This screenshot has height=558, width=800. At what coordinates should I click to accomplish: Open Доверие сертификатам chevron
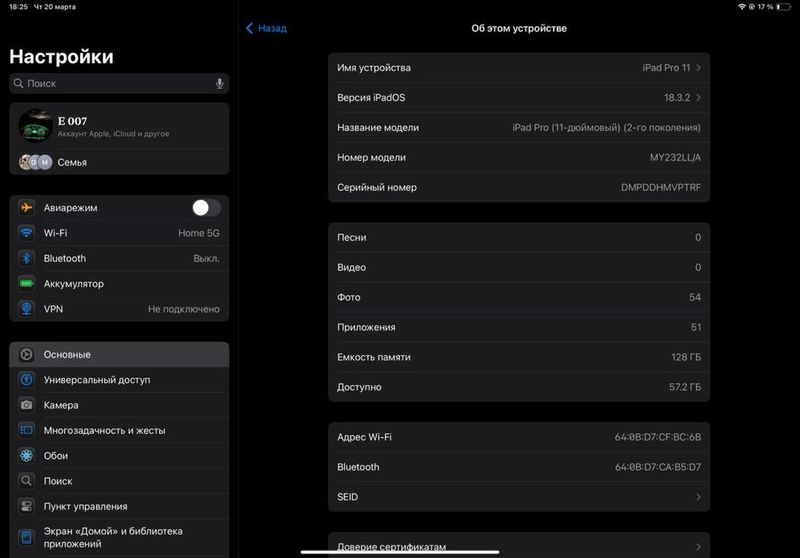tap(698, 547)
